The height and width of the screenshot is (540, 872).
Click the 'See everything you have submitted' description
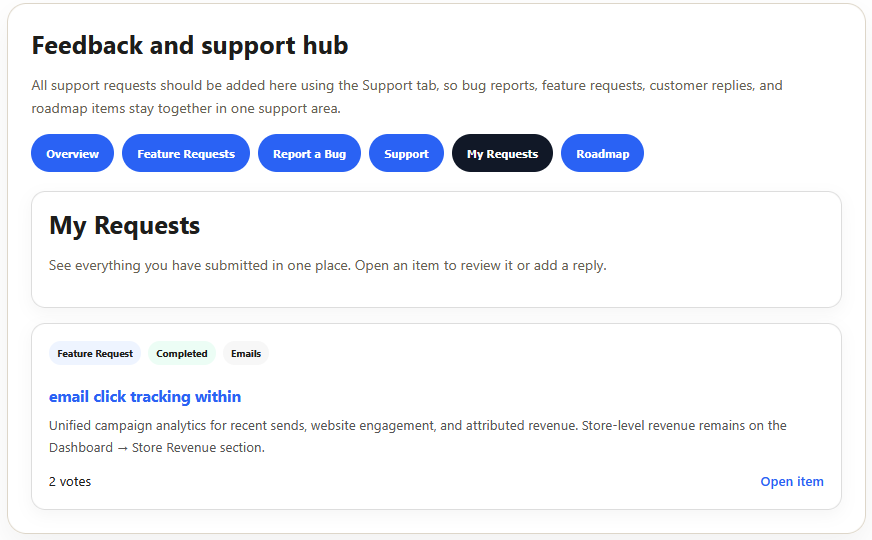(x=328, y=266)
